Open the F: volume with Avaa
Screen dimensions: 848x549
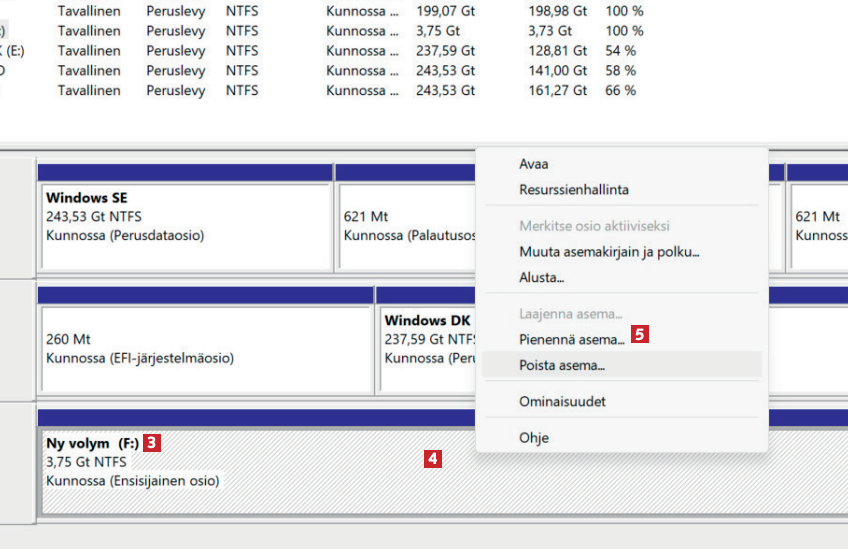[534, 164]
